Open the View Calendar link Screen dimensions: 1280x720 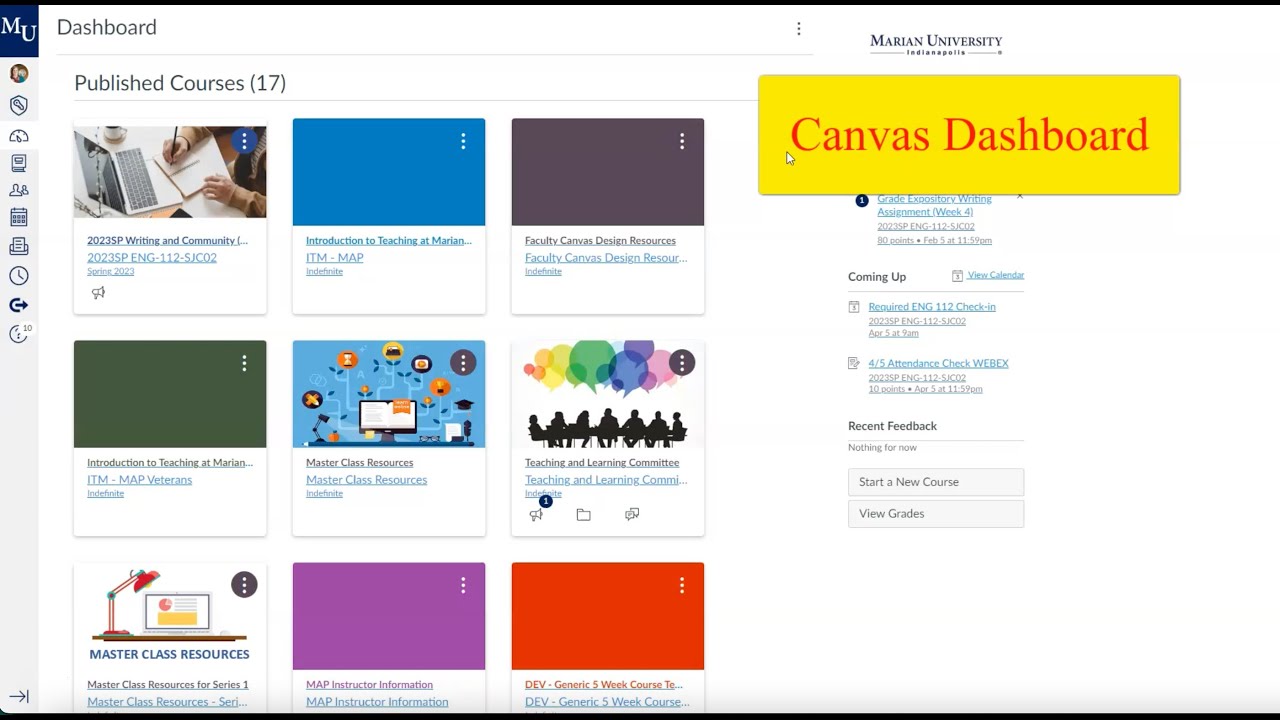pos(996,275)
